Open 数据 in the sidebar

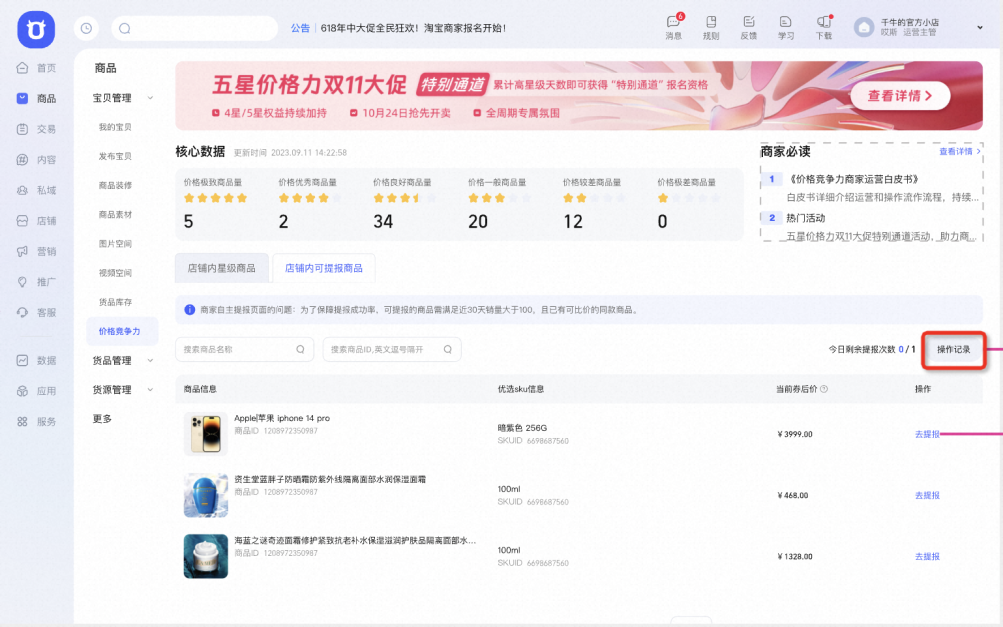(x=36, y=361)
